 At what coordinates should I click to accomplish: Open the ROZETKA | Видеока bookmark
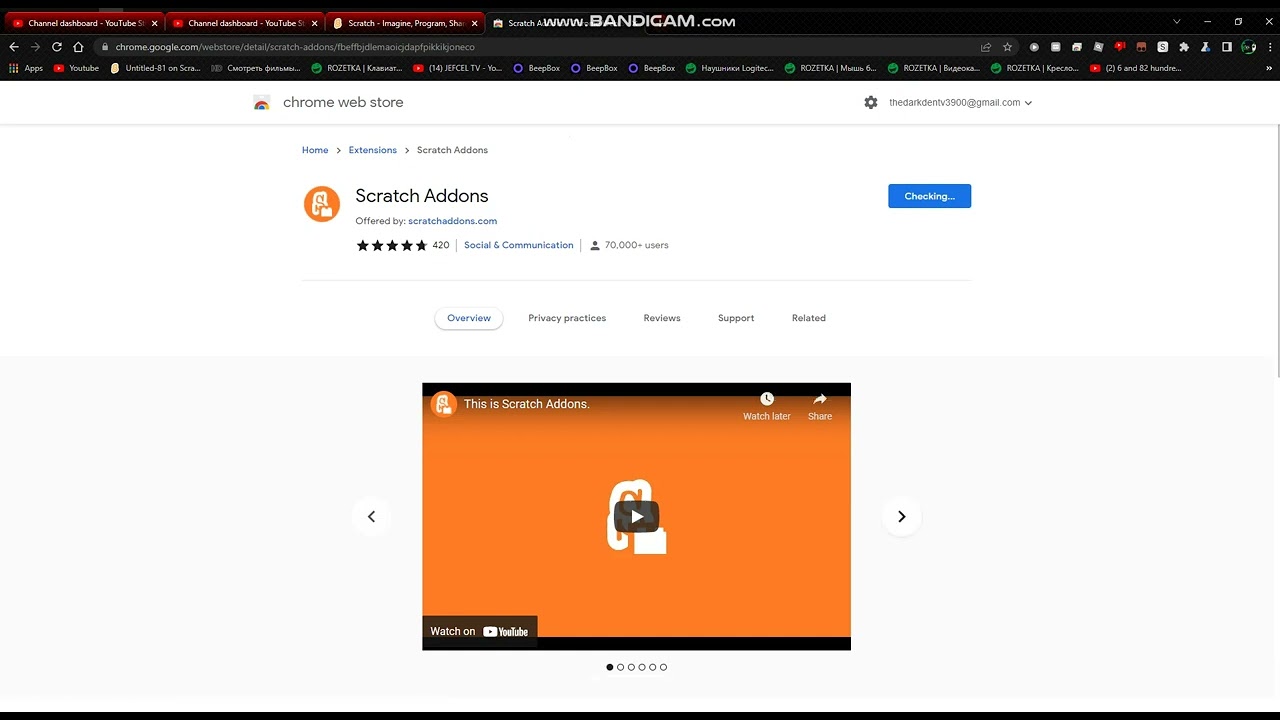(934, 68)
